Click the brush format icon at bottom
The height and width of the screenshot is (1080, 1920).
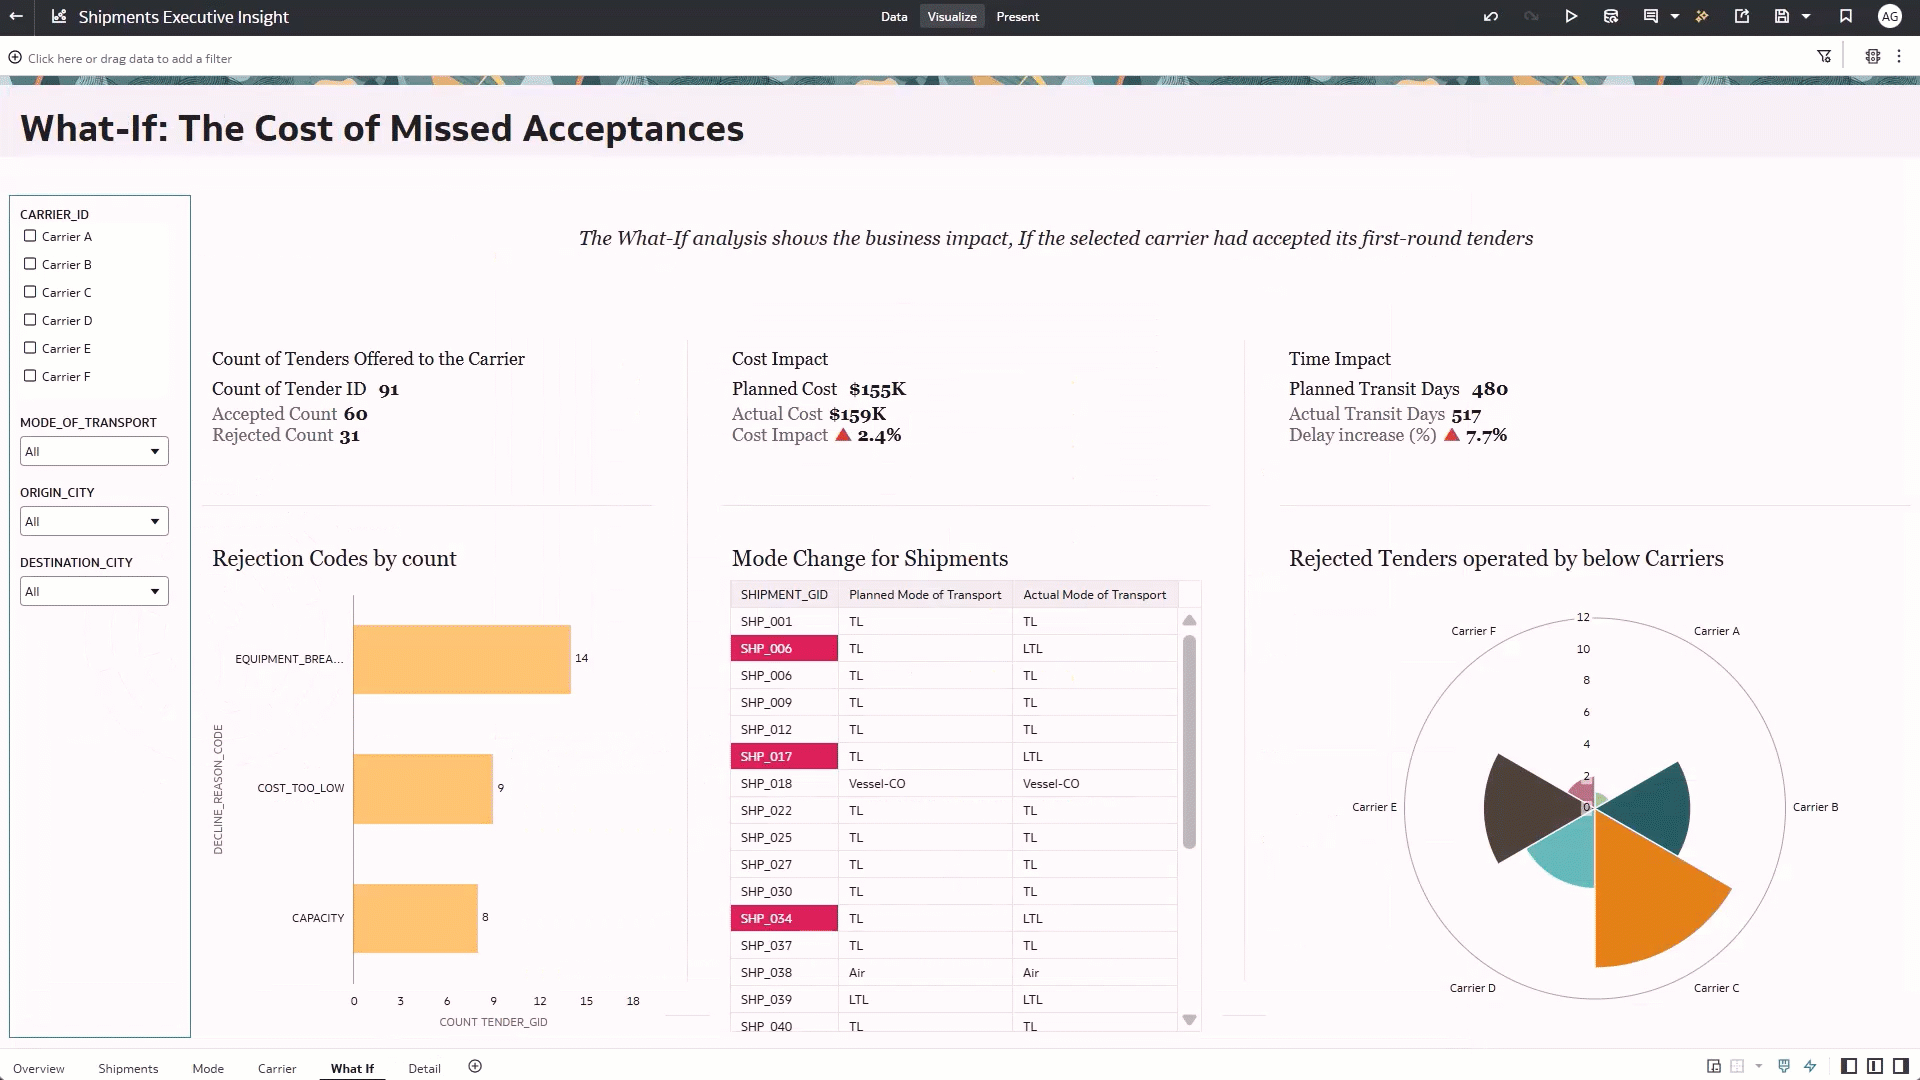(x=1783, y=1066)
